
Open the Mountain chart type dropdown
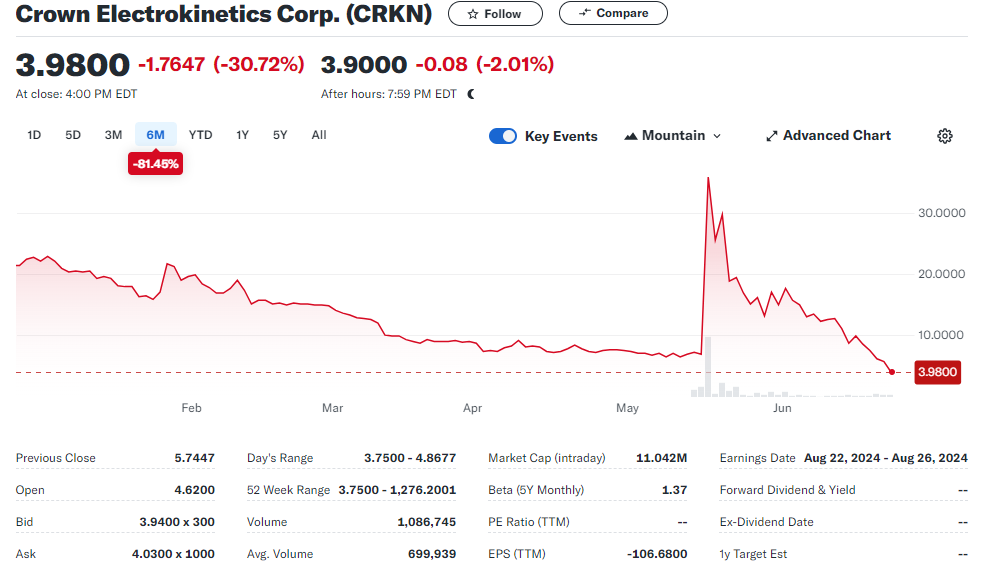(x=673, y=136)
